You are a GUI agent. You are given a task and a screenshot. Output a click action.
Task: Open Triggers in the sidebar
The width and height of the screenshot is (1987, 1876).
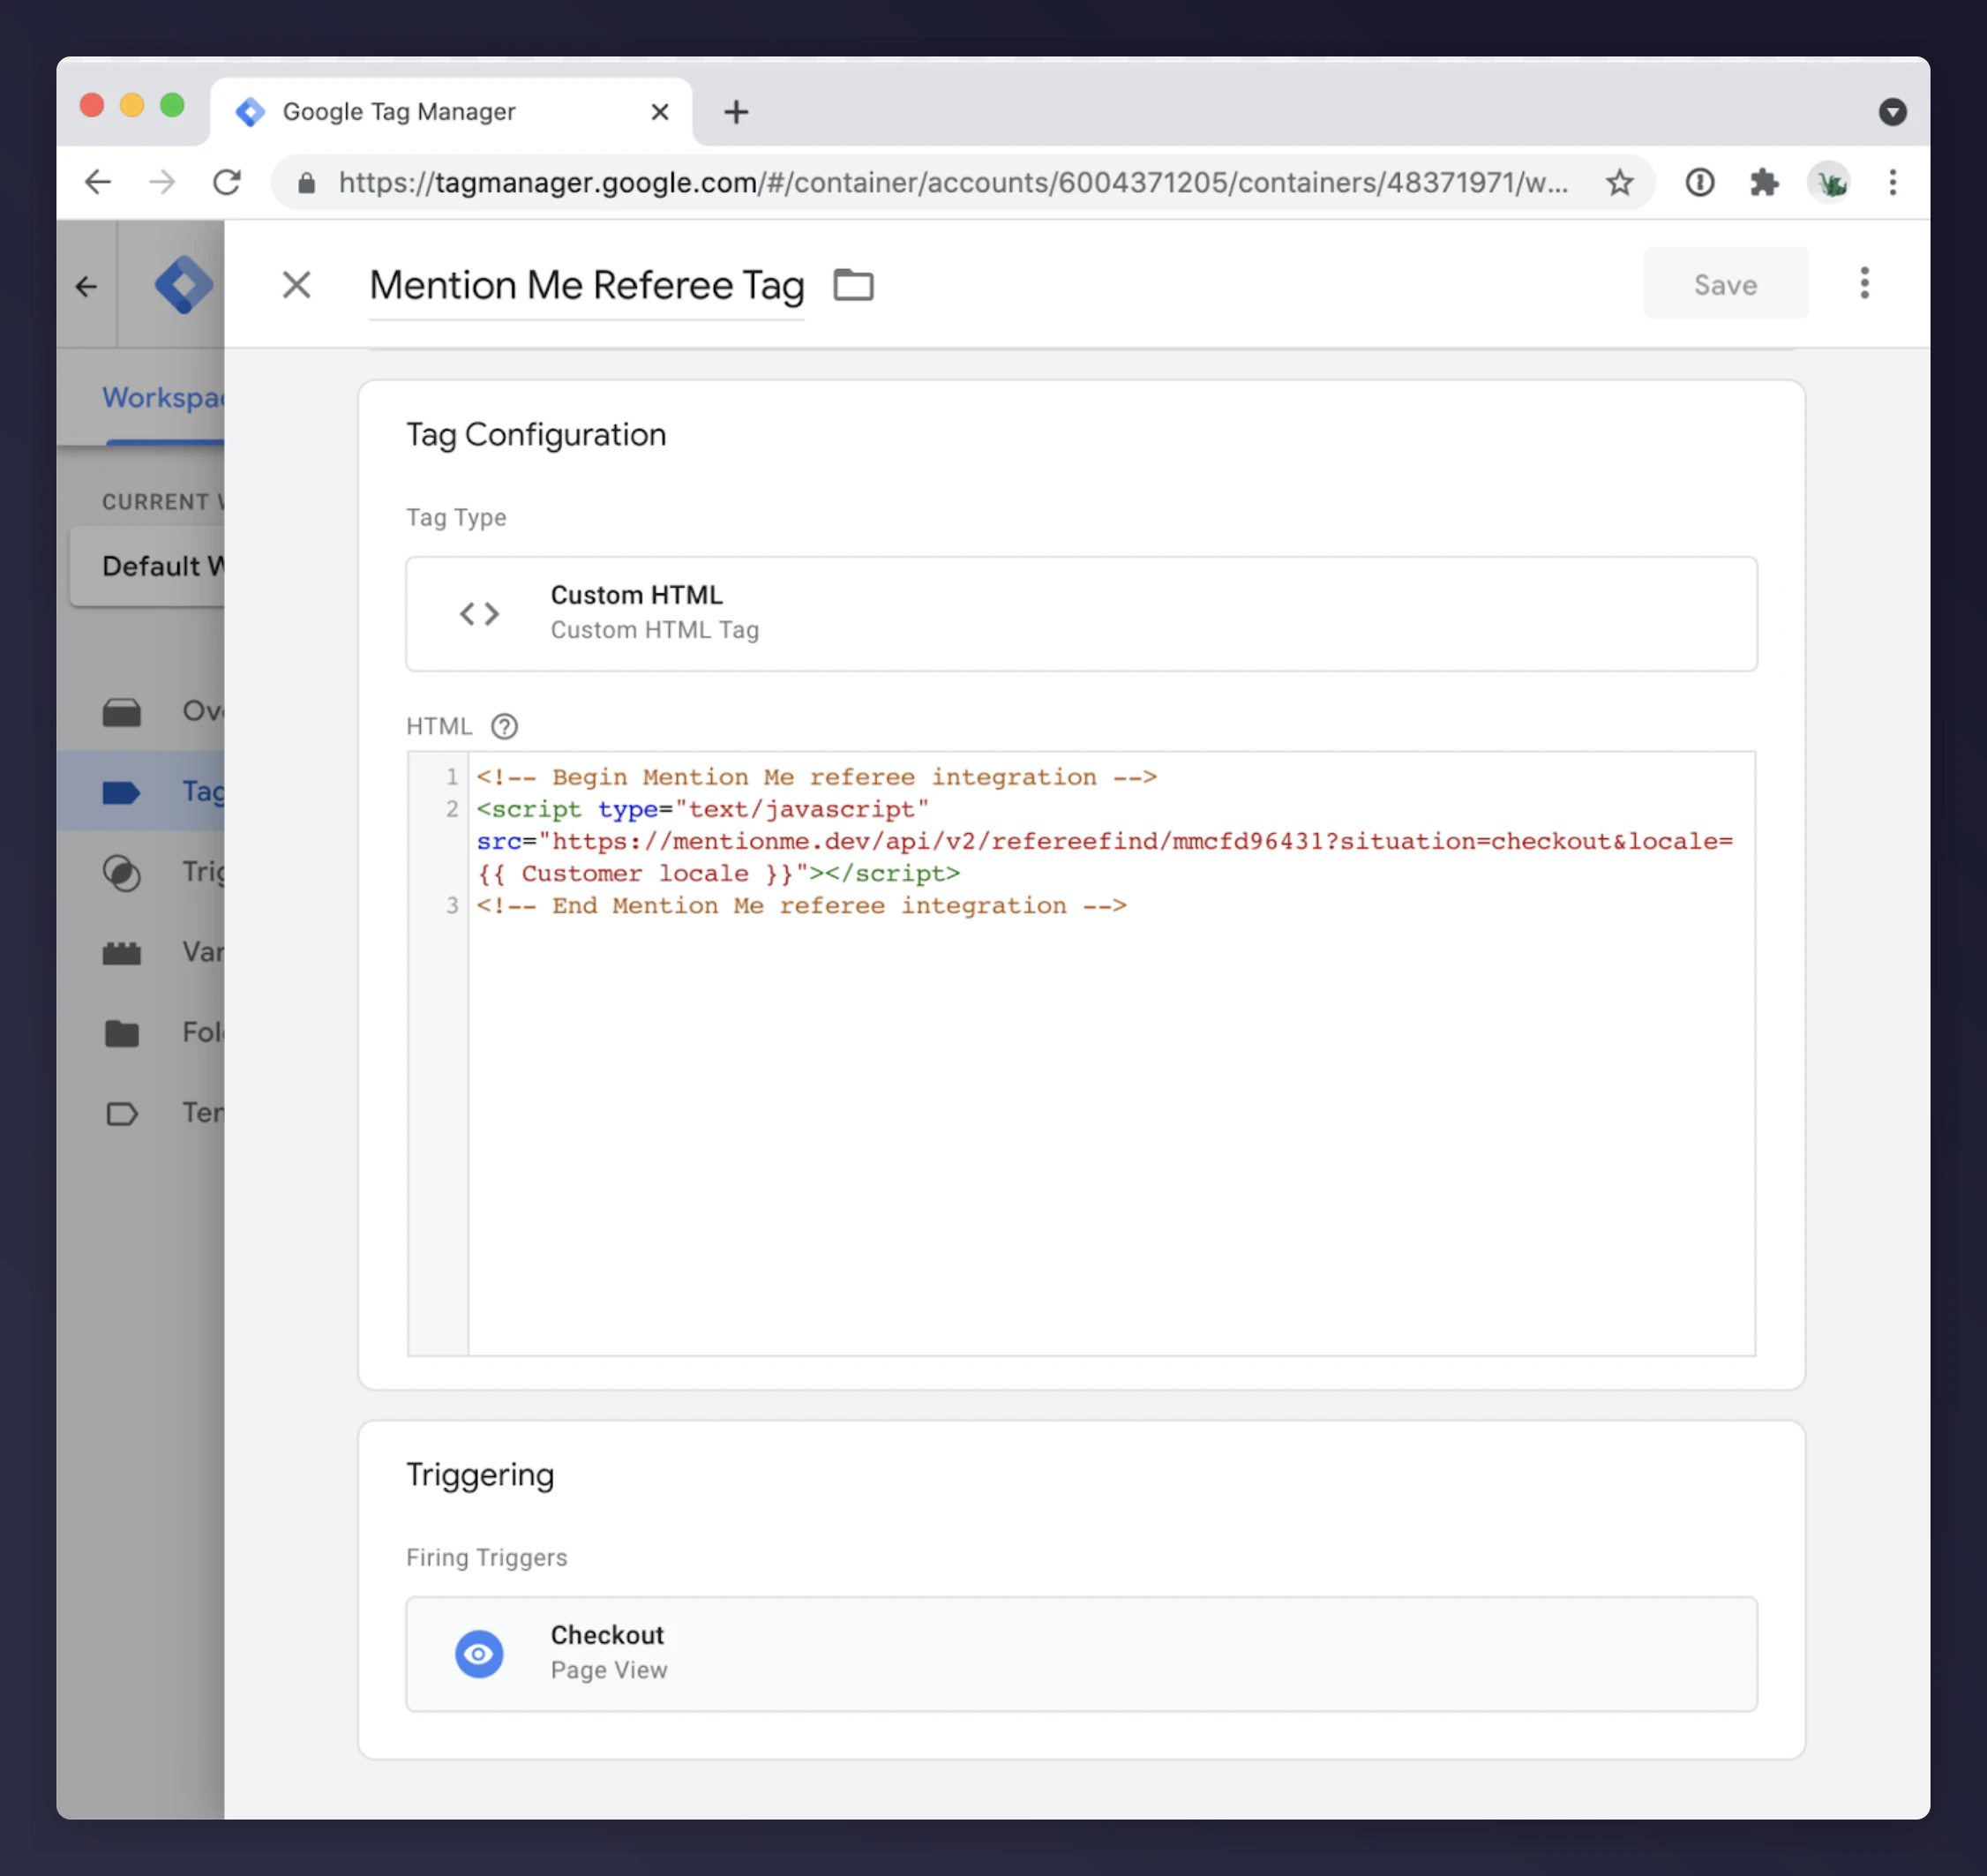tap(141, 872)
